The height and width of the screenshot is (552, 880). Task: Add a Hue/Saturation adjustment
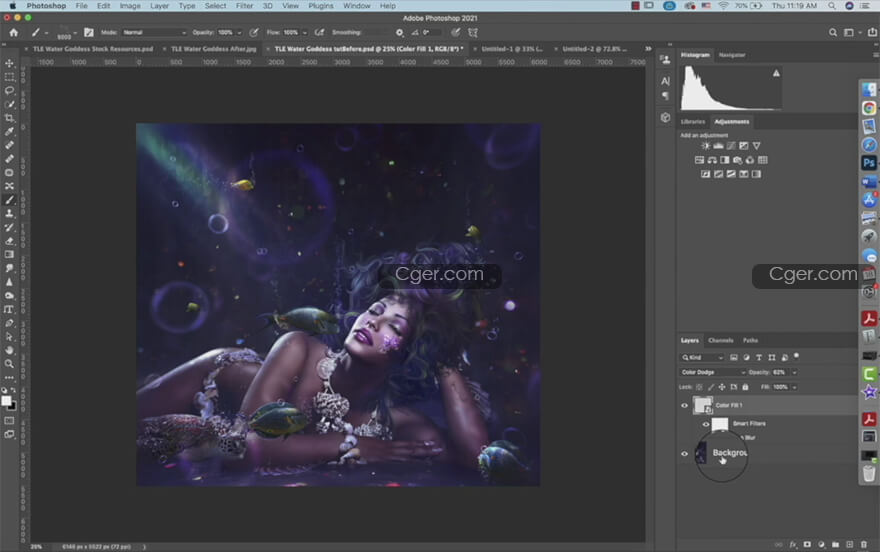click(699, 160)
